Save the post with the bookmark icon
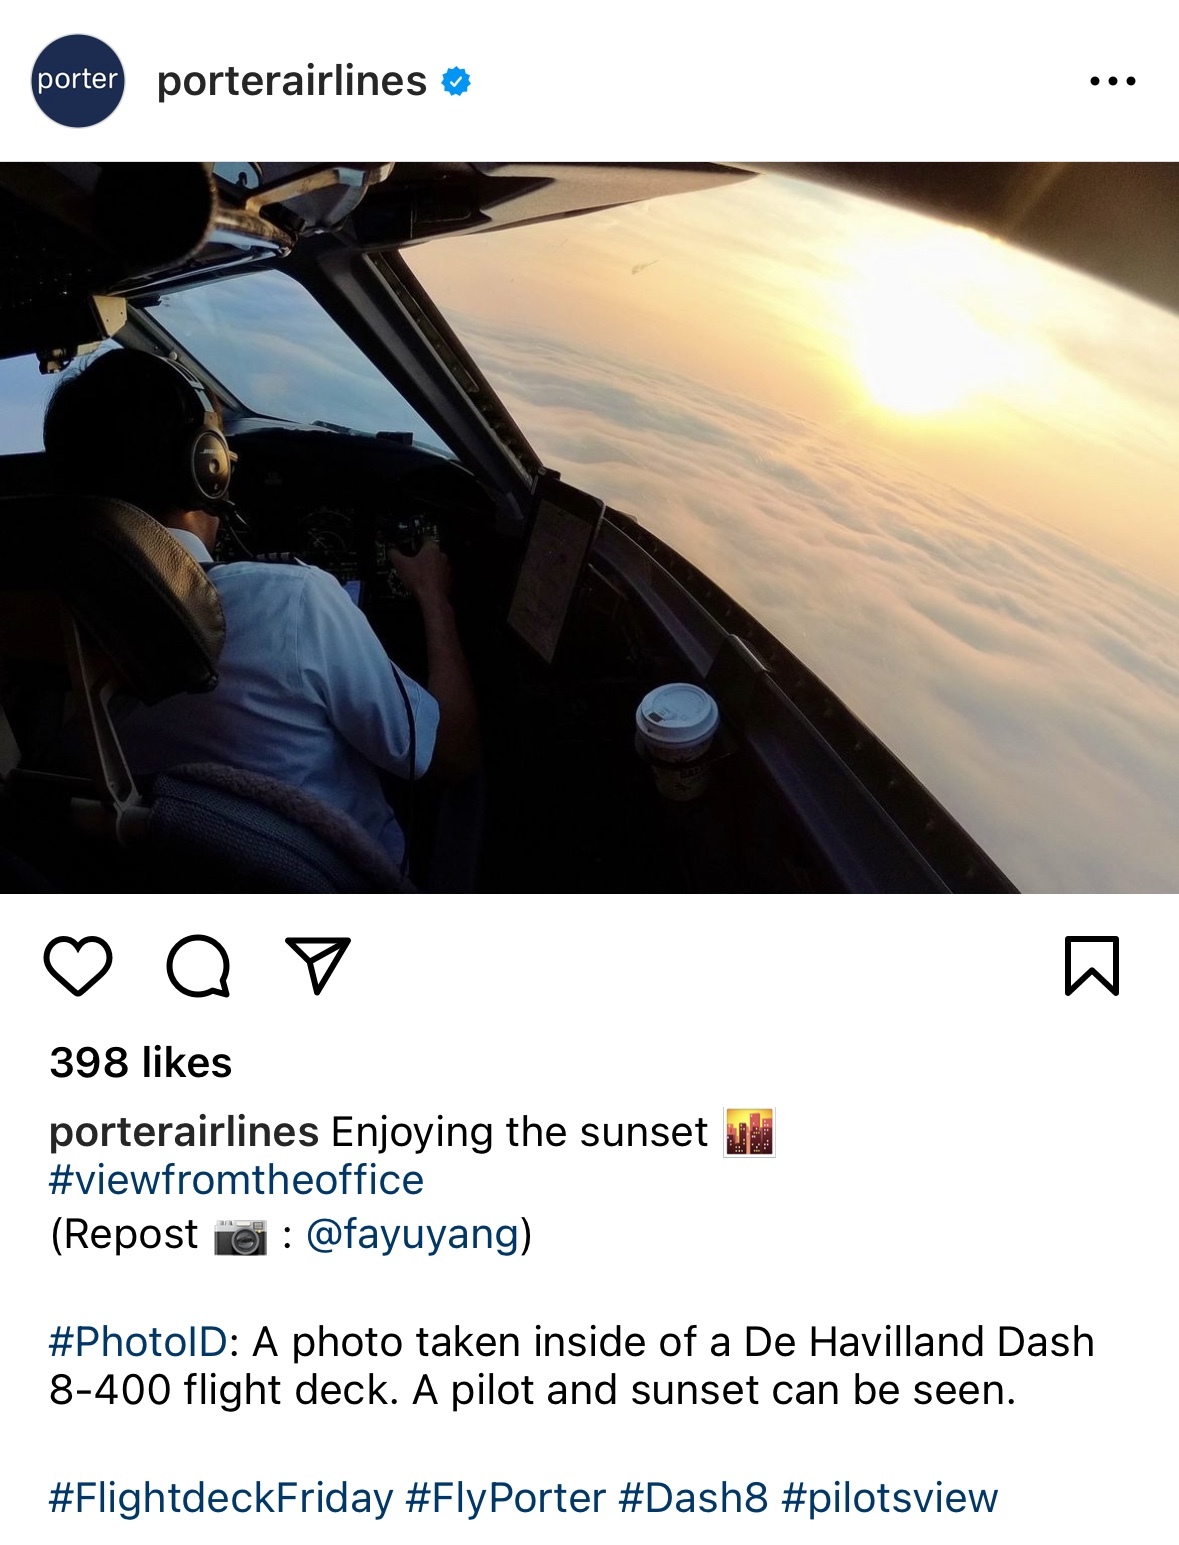Viewport: 1179px width, 1545px height. pyautogui.click(x=1092, y=966)
